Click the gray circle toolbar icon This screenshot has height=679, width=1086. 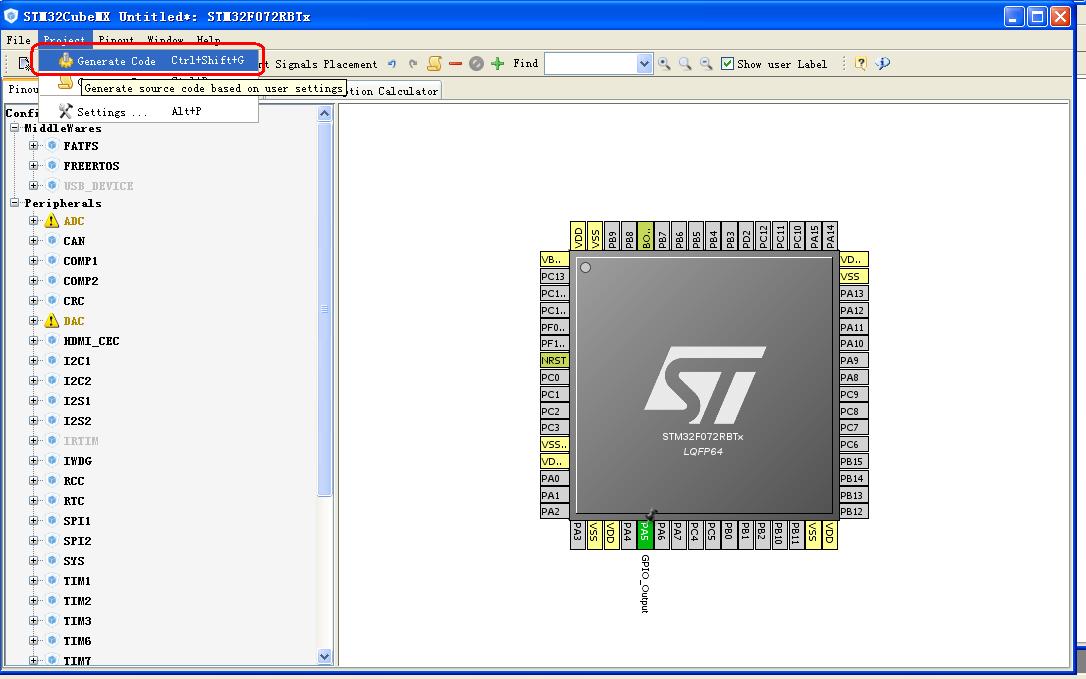coord(477,64)
